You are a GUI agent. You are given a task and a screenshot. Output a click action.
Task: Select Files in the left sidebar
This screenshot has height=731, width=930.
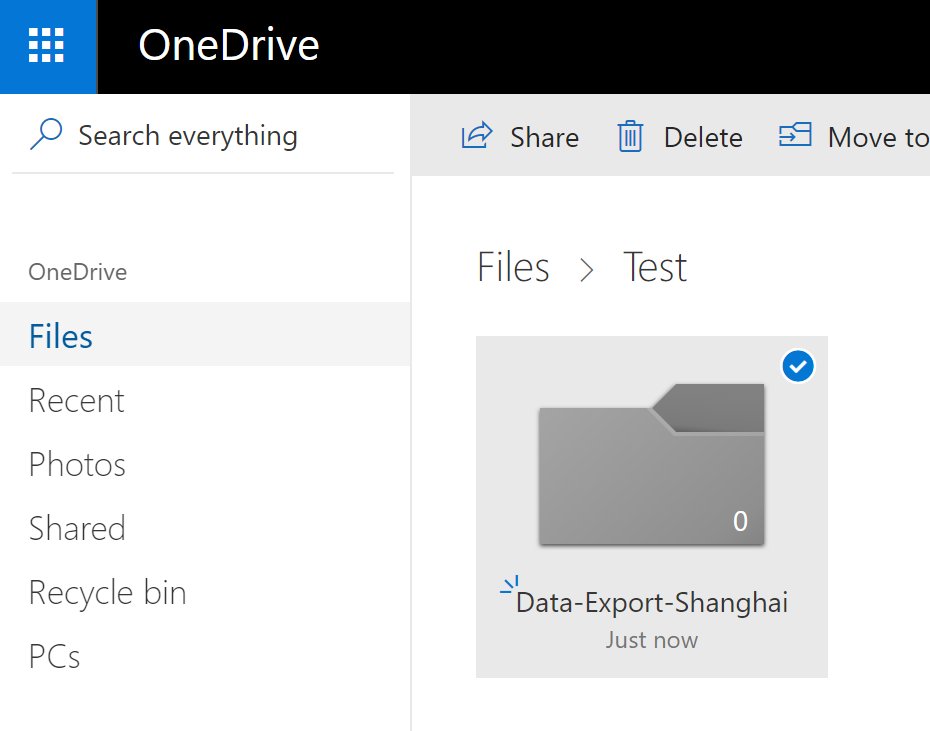[61, 337]
